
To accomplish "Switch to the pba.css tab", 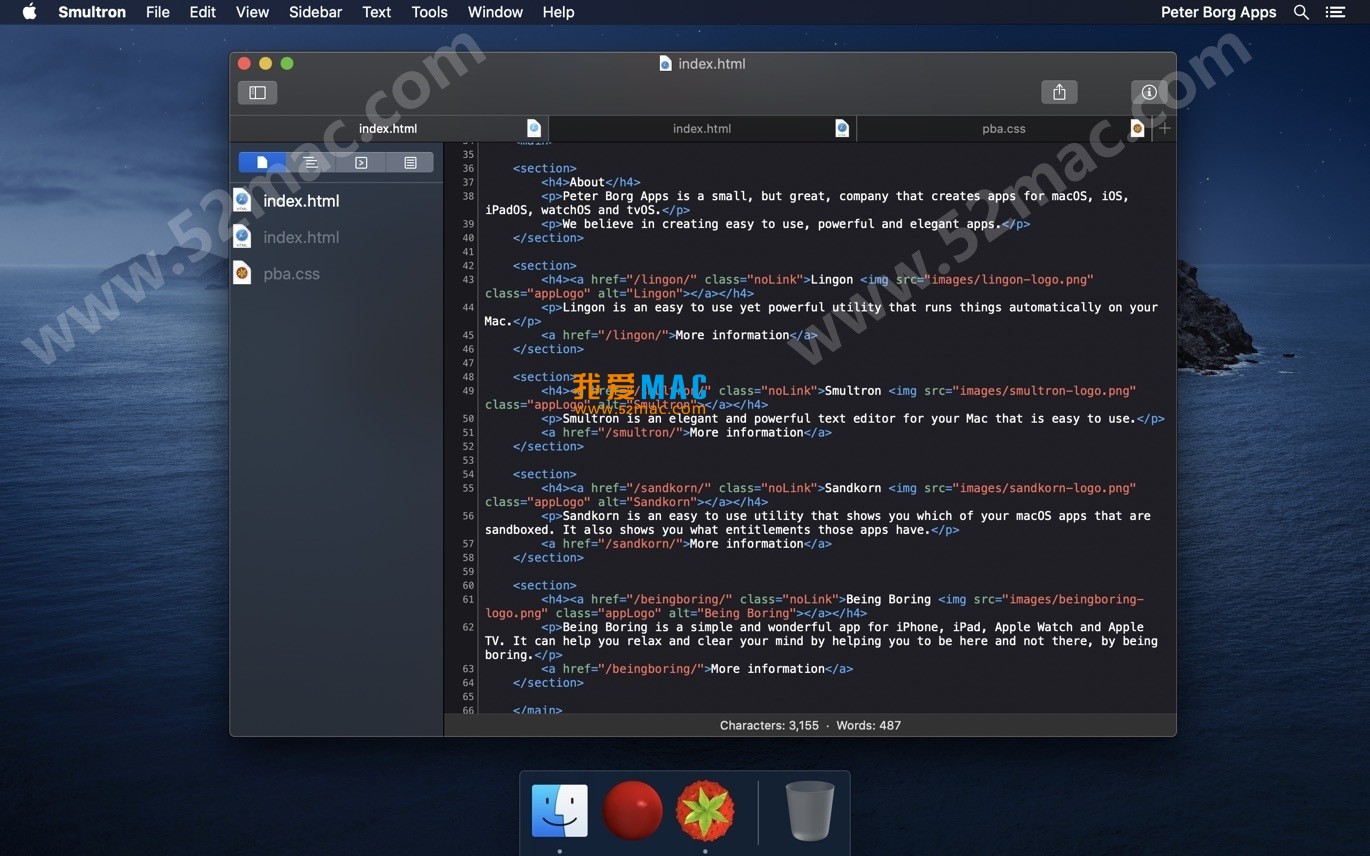I will (1003, 128).
